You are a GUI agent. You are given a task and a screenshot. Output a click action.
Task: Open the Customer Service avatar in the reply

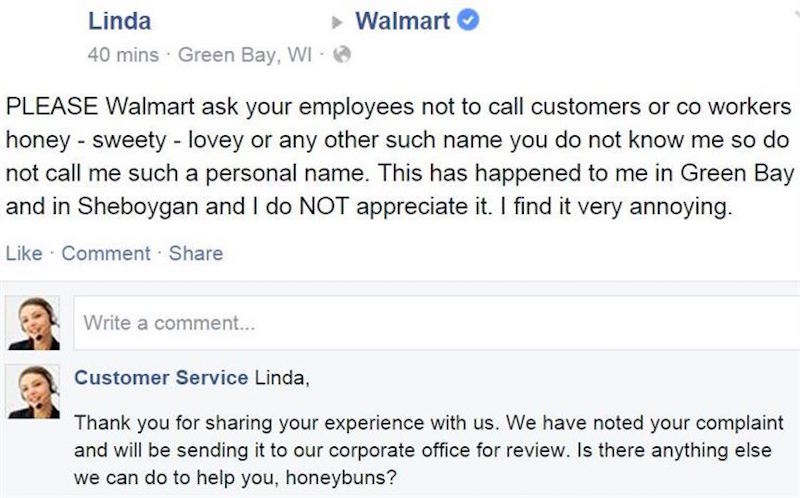(33, 392)
